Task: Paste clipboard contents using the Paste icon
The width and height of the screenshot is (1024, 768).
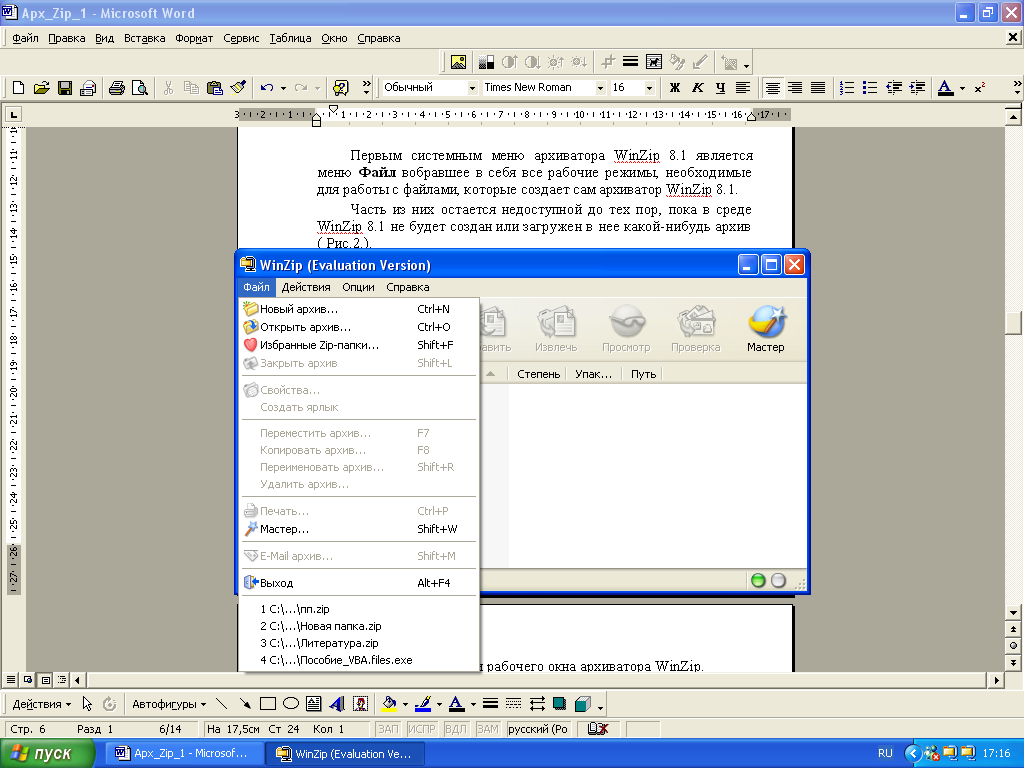Action: click(214, 88)
